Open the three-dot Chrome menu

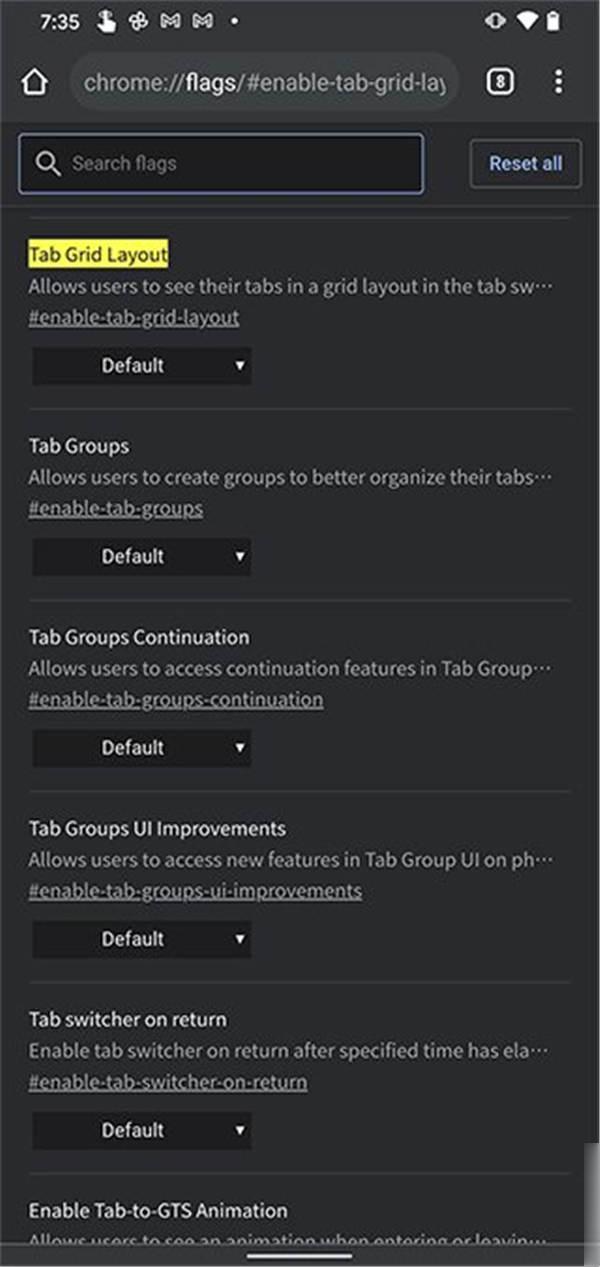pos(558,82)
